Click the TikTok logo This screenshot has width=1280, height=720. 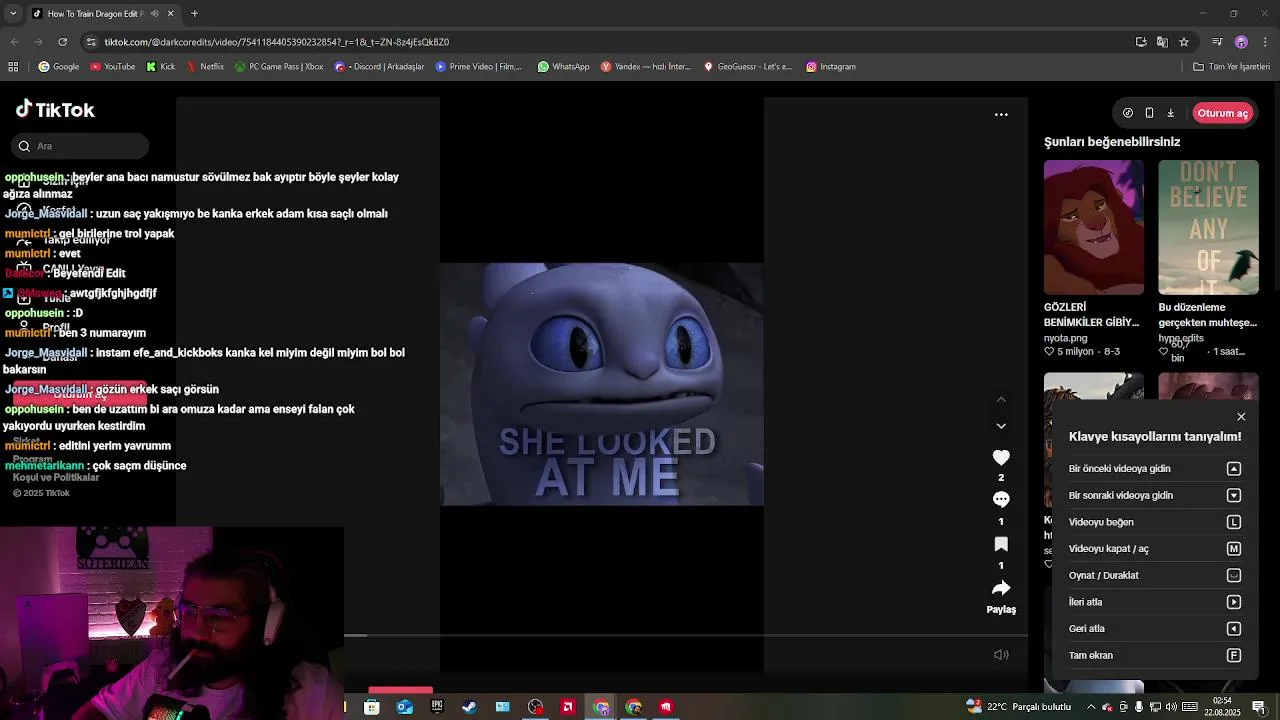(x=55, y=110)
